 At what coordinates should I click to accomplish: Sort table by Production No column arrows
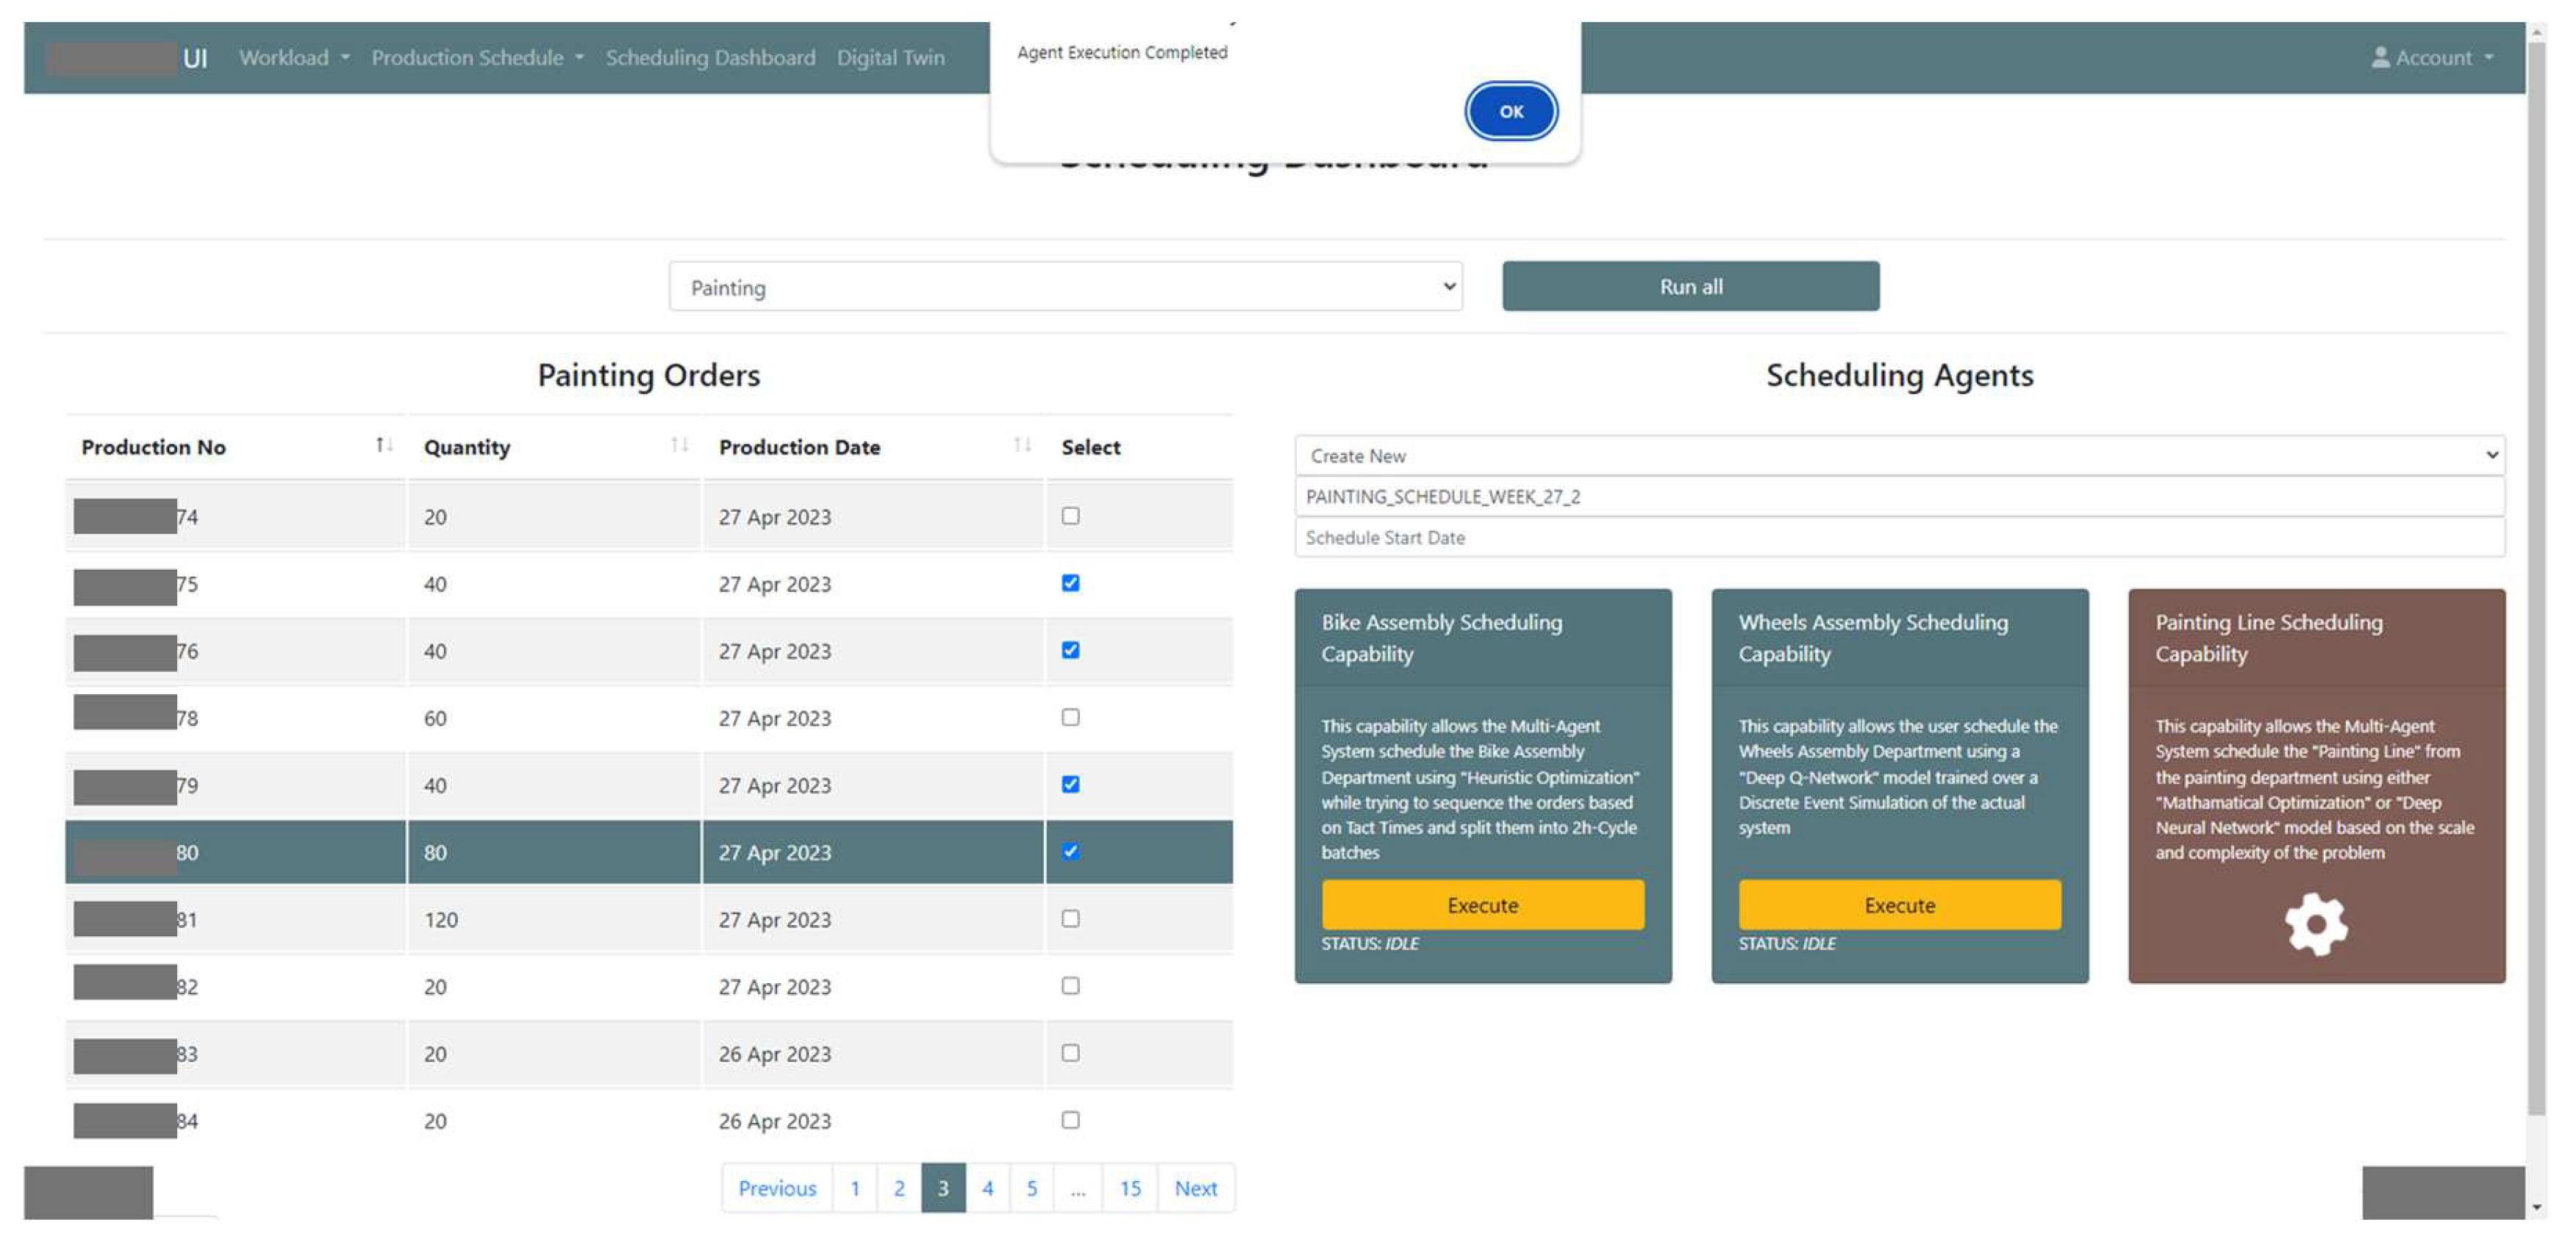tap(384, 446)
